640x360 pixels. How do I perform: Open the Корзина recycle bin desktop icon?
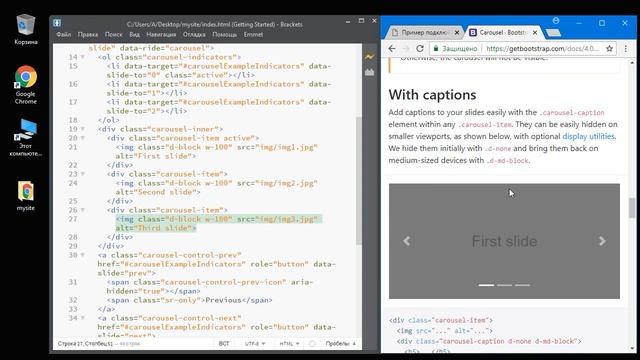[26, 29]
